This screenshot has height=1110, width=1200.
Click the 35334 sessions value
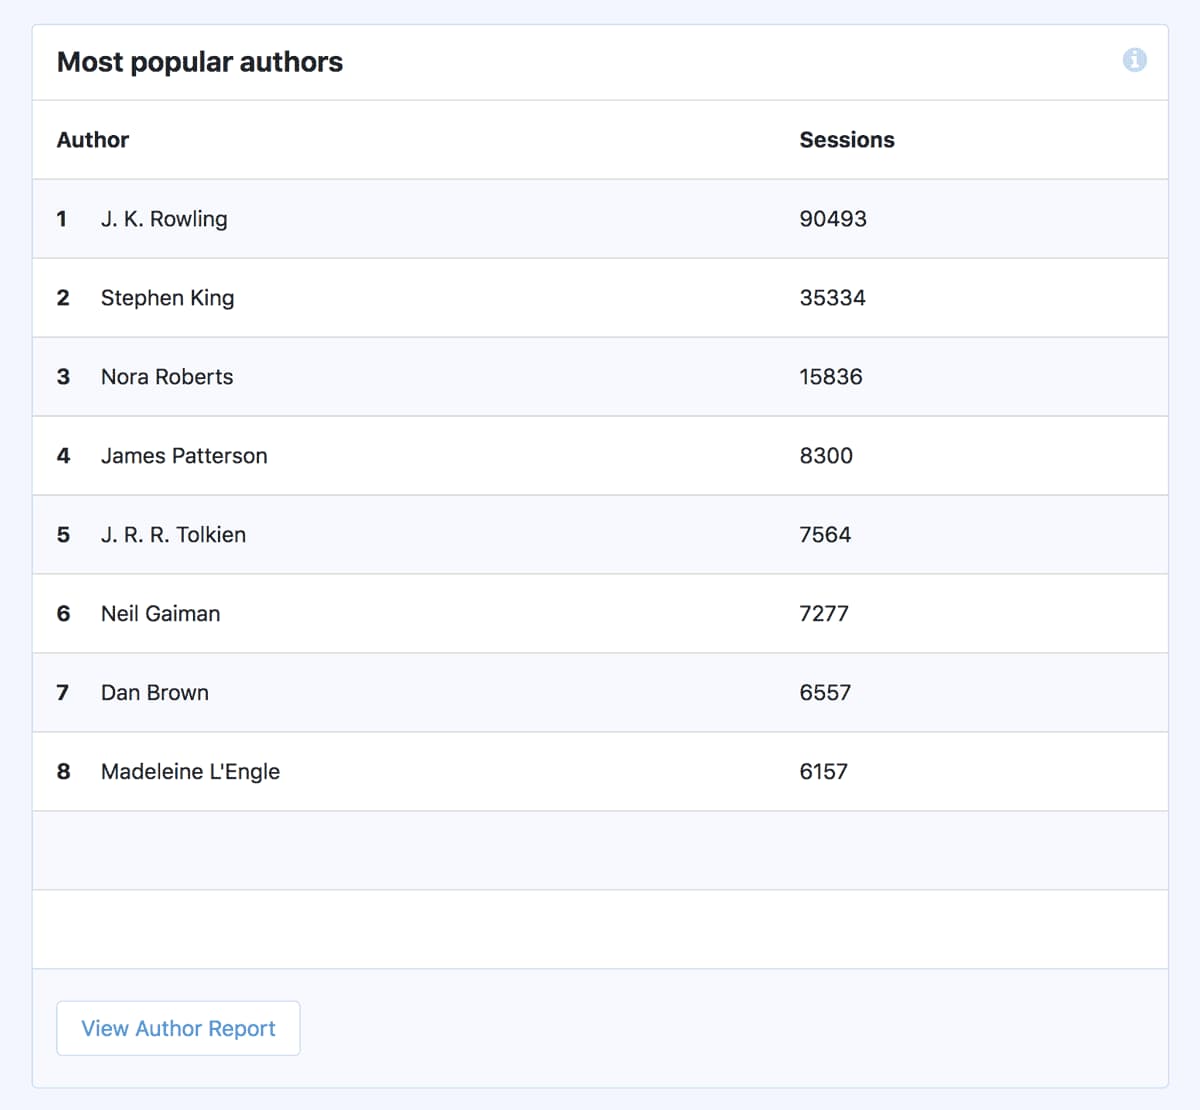[833, 297]
